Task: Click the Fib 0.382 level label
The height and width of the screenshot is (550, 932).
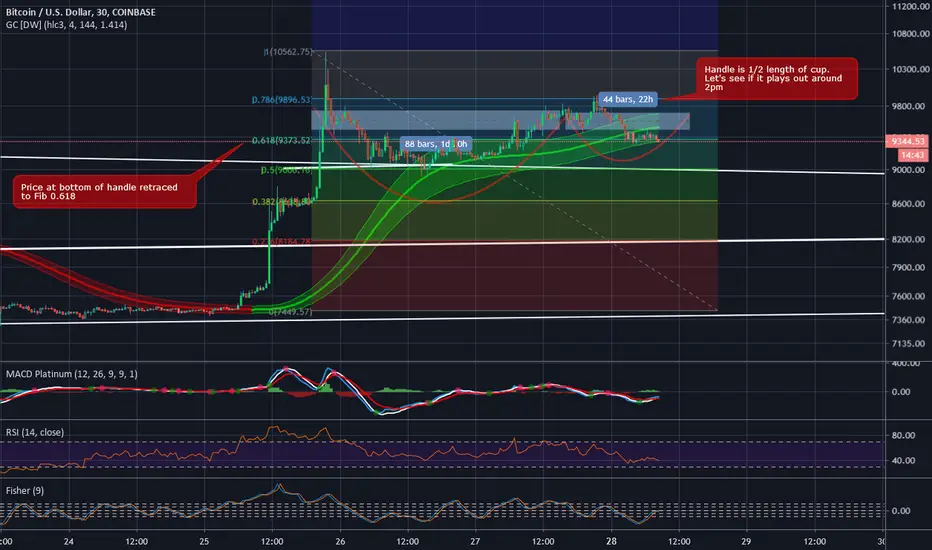Action: [282, 202]
